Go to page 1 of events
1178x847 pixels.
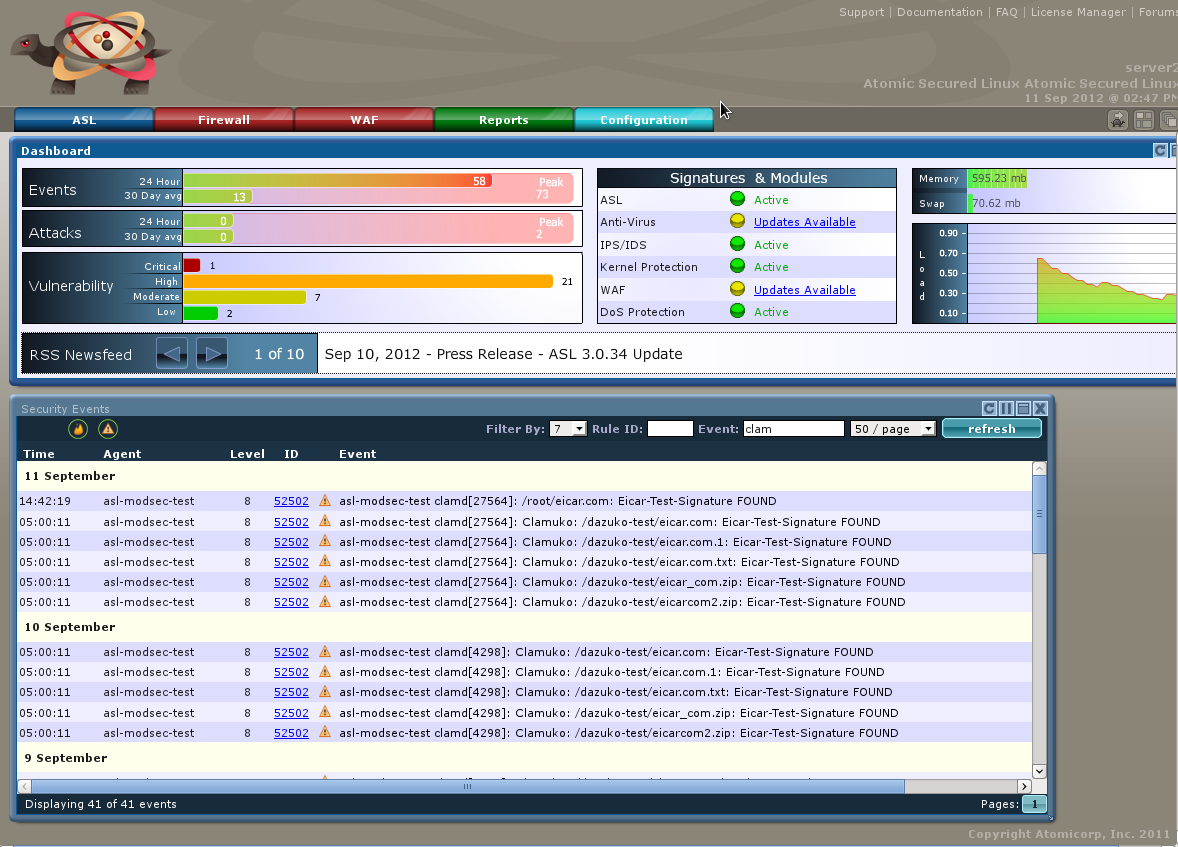pyautogui.click(x=1035, y=804)
